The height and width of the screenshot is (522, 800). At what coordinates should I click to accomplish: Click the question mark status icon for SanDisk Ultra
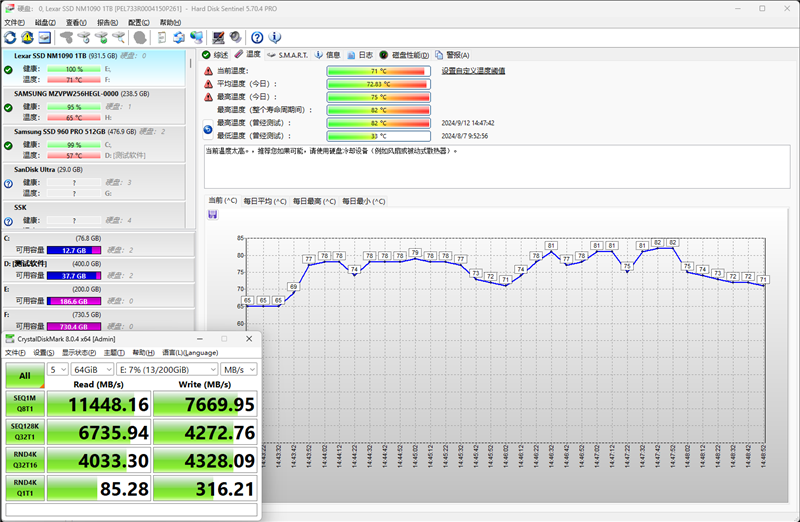click(8, 184)
